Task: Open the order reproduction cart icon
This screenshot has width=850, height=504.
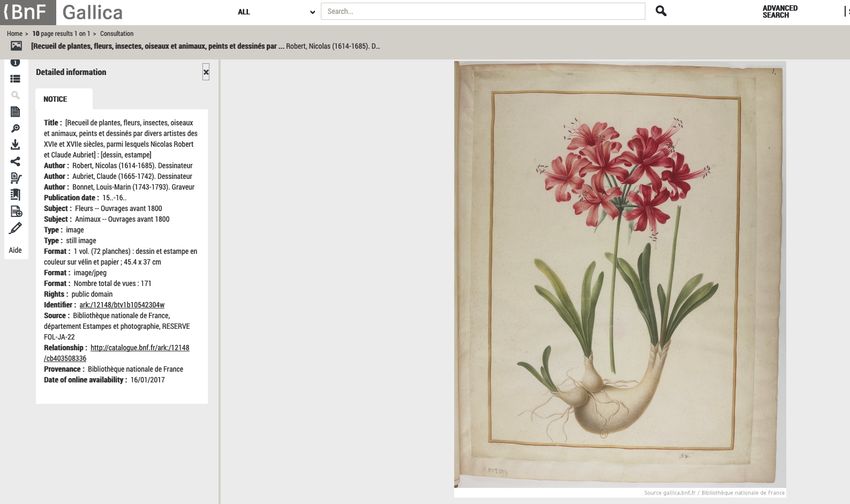Action: pyautogui.click(x=16, y=178)
